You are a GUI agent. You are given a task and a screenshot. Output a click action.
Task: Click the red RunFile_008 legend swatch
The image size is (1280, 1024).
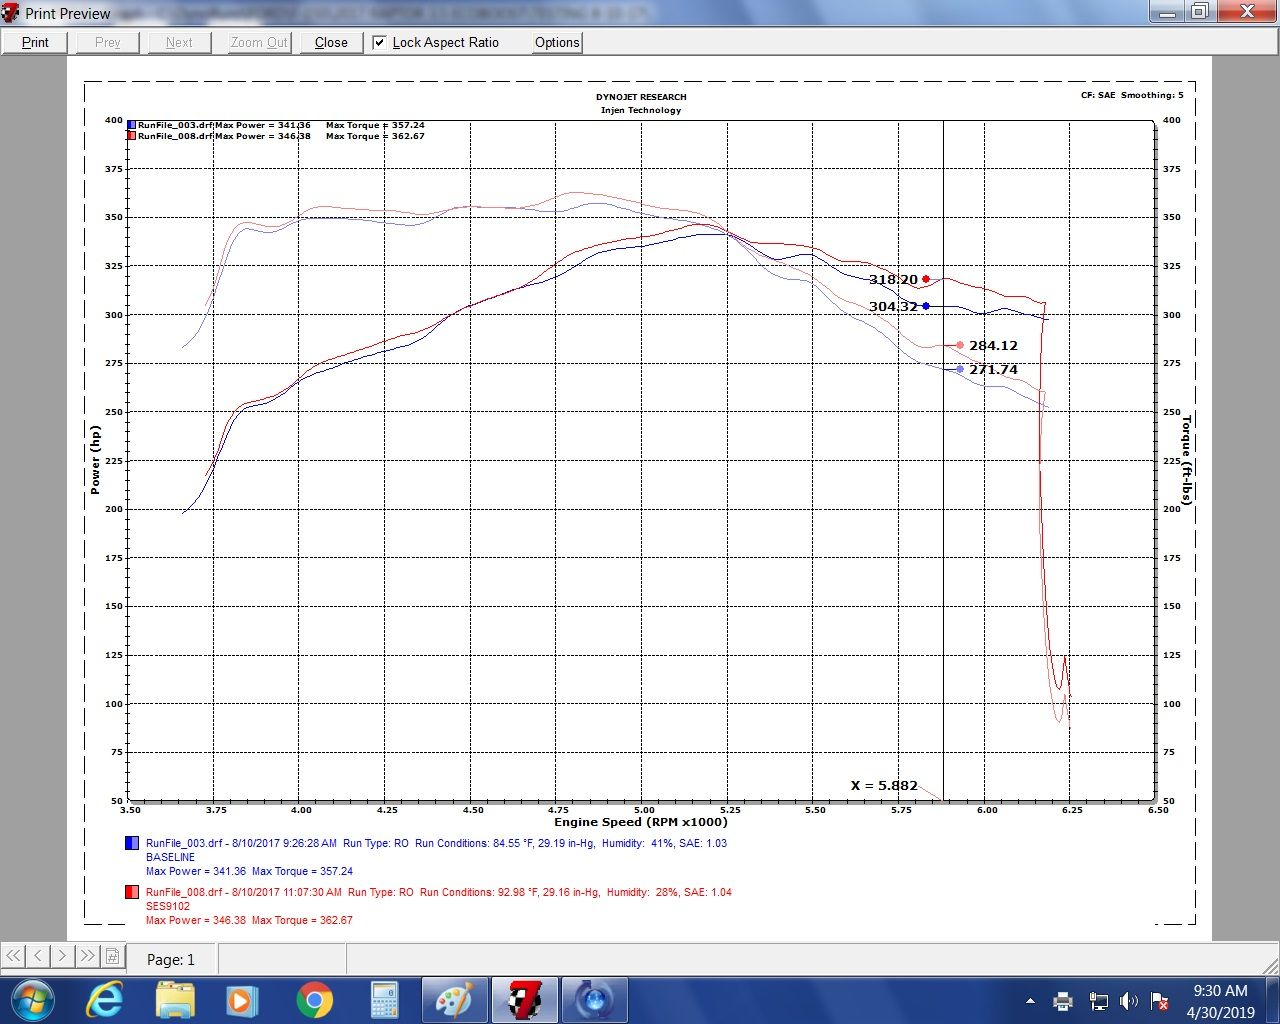131,892
